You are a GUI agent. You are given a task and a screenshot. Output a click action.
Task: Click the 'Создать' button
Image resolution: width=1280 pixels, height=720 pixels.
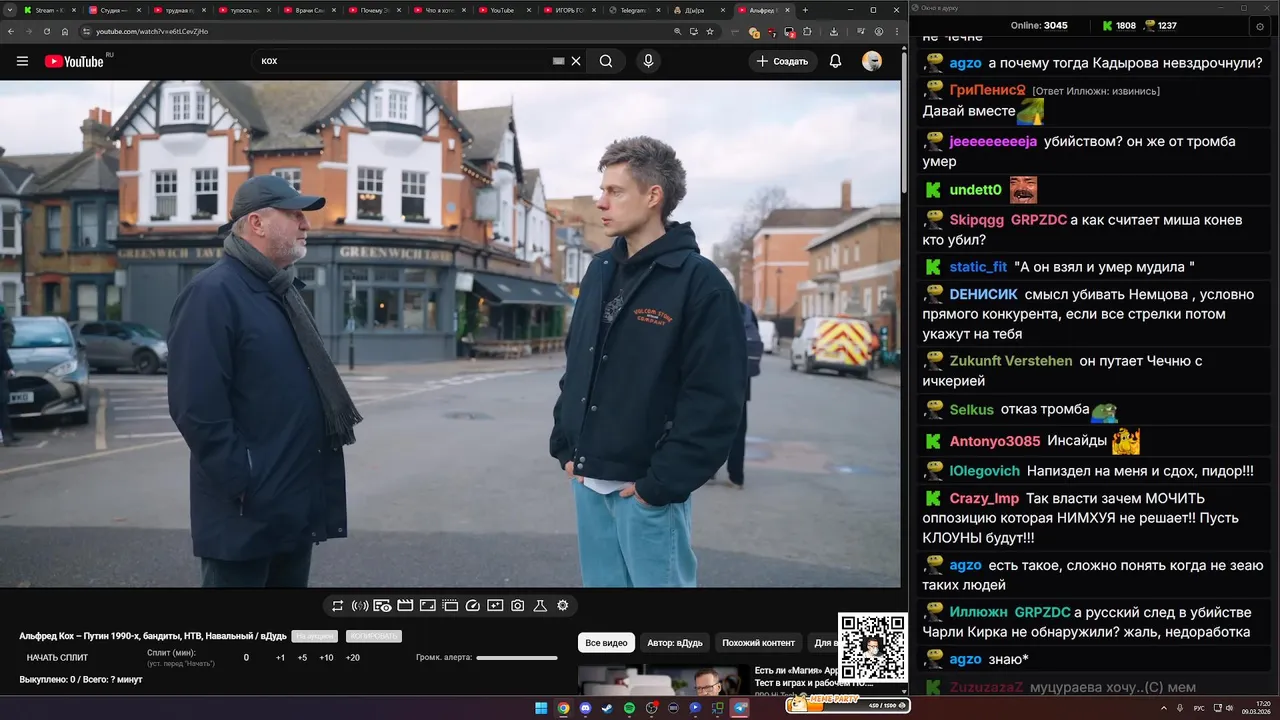point(782,61)
